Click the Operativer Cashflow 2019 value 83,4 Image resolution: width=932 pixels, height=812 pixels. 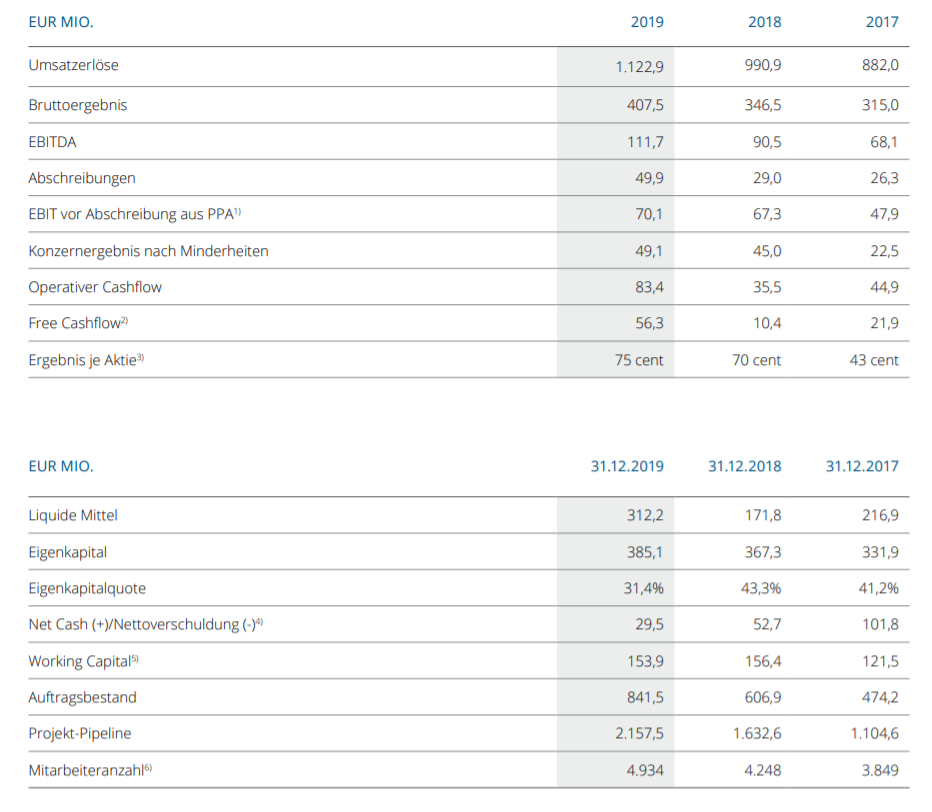tap(649, 287)
